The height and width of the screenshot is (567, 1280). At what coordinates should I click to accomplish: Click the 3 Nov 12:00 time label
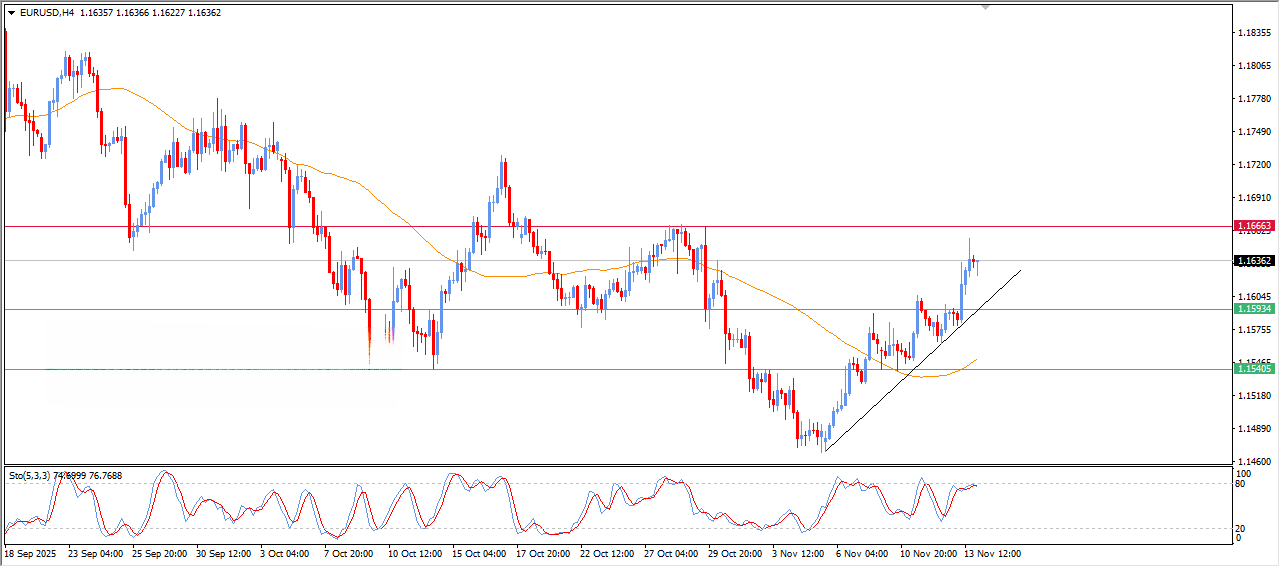[x=796, y=553]
